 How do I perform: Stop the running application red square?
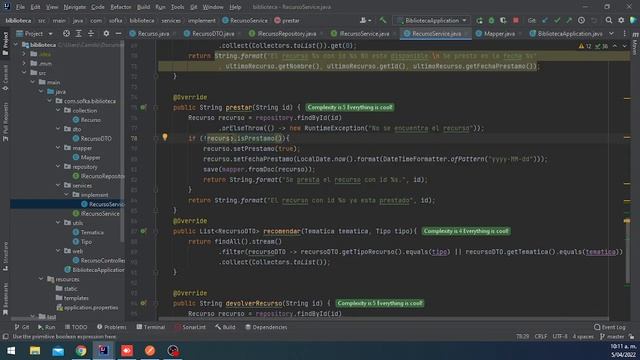(x=516, y=20)
